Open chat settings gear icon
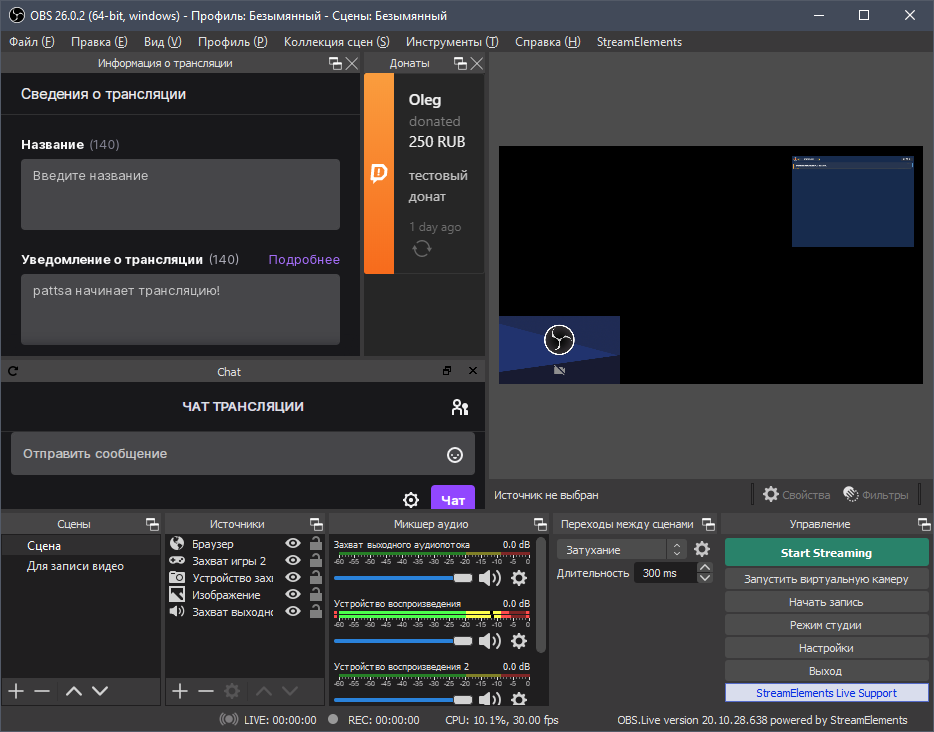Viewport: 934px width, 732px height. point(410,500)
